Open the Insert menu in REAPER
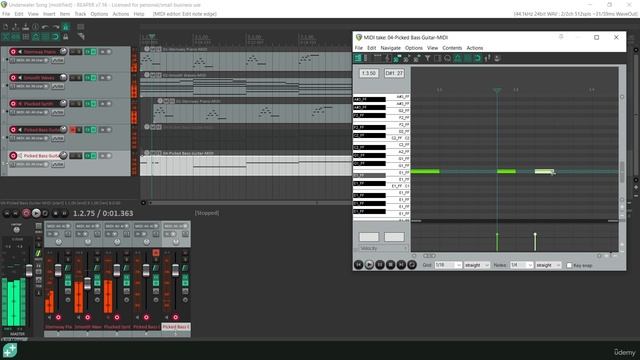 point(49,14)
